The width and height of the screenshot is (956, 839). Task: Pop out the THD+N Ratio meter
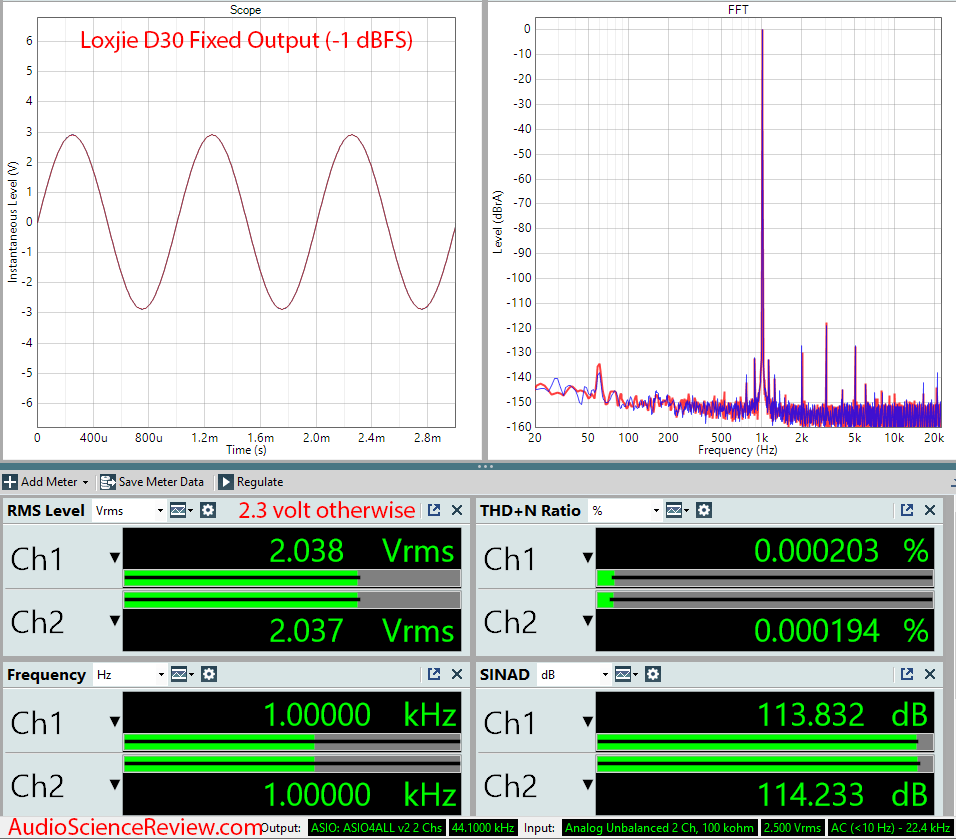[907, 510]
